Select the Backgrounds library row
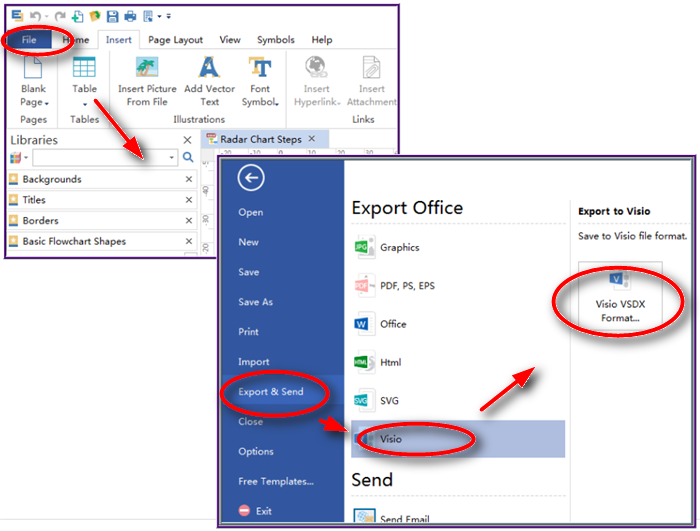Image resolution: width=700 pixels, height=531 pixels. coord(102,180)
